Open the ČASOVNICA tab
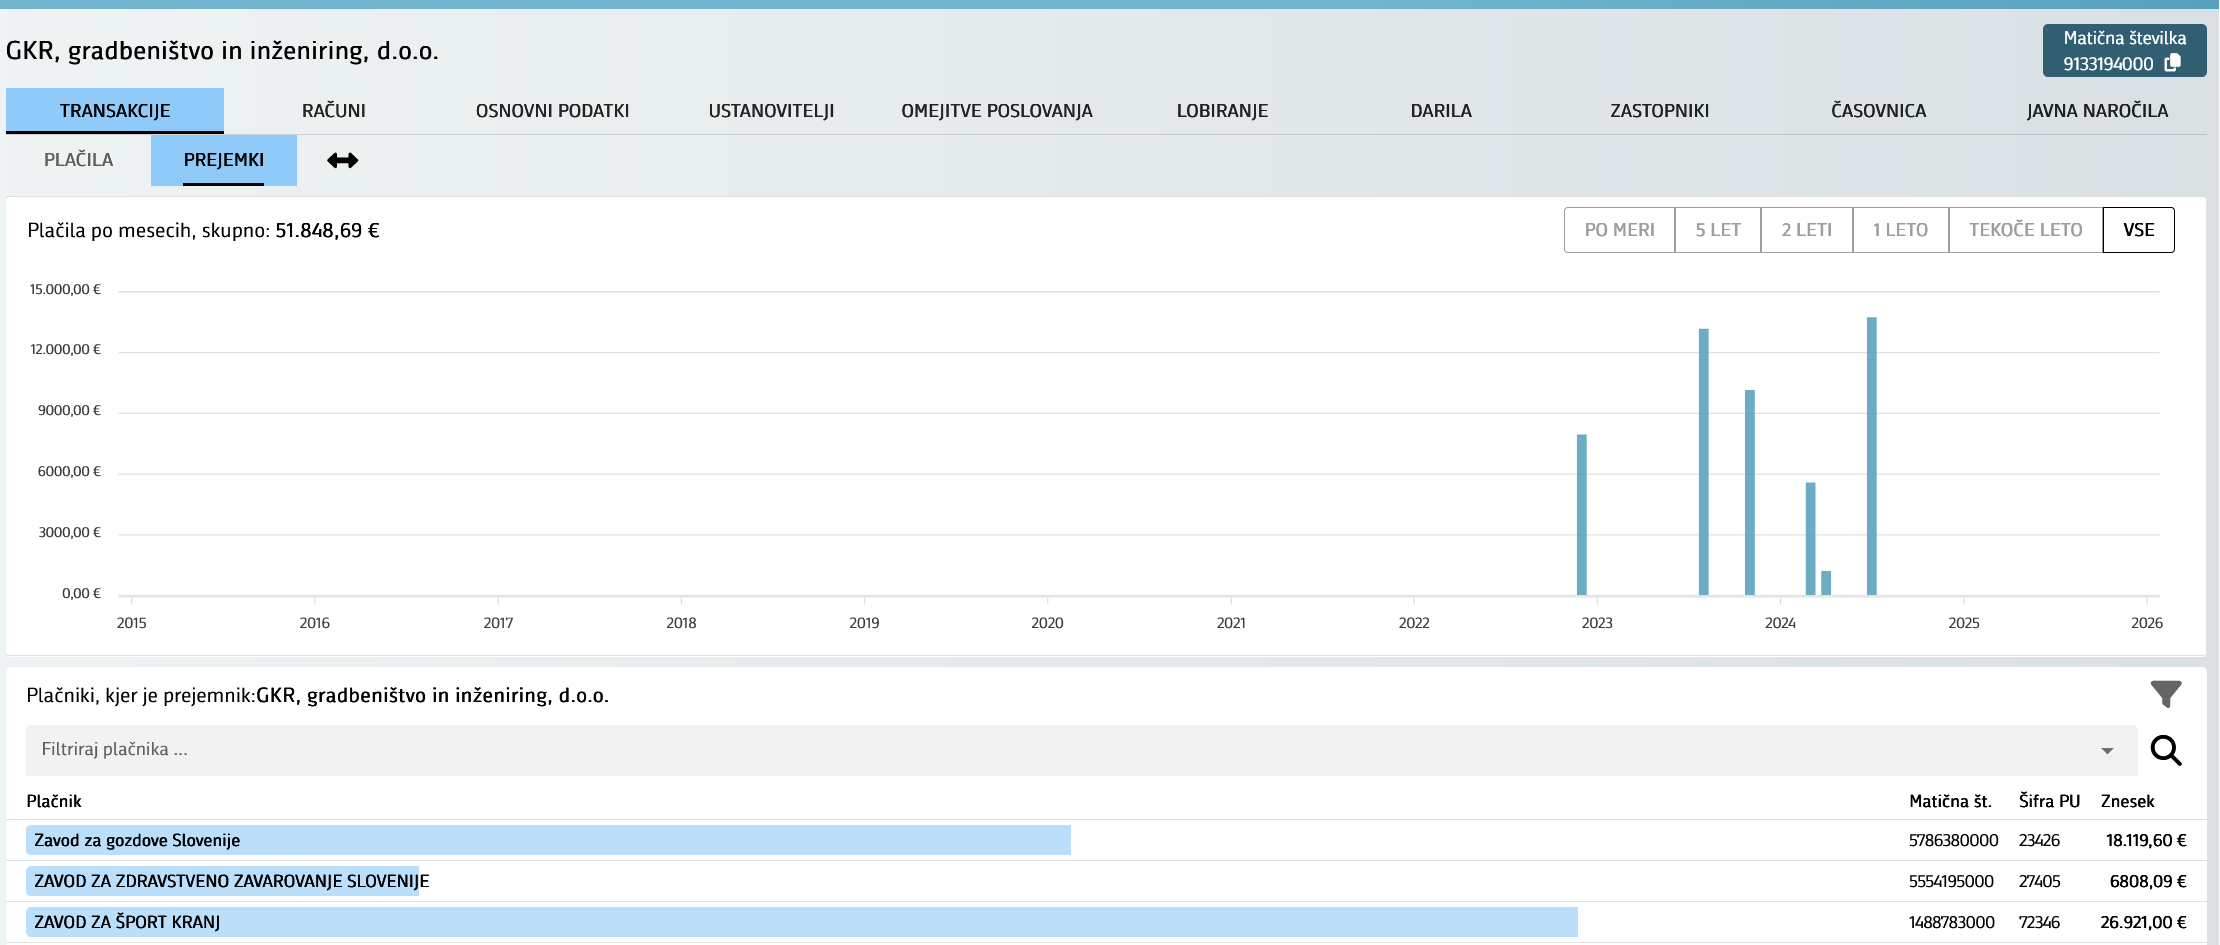This screenshot has width=2220, height=945. tap(1878, 111)
